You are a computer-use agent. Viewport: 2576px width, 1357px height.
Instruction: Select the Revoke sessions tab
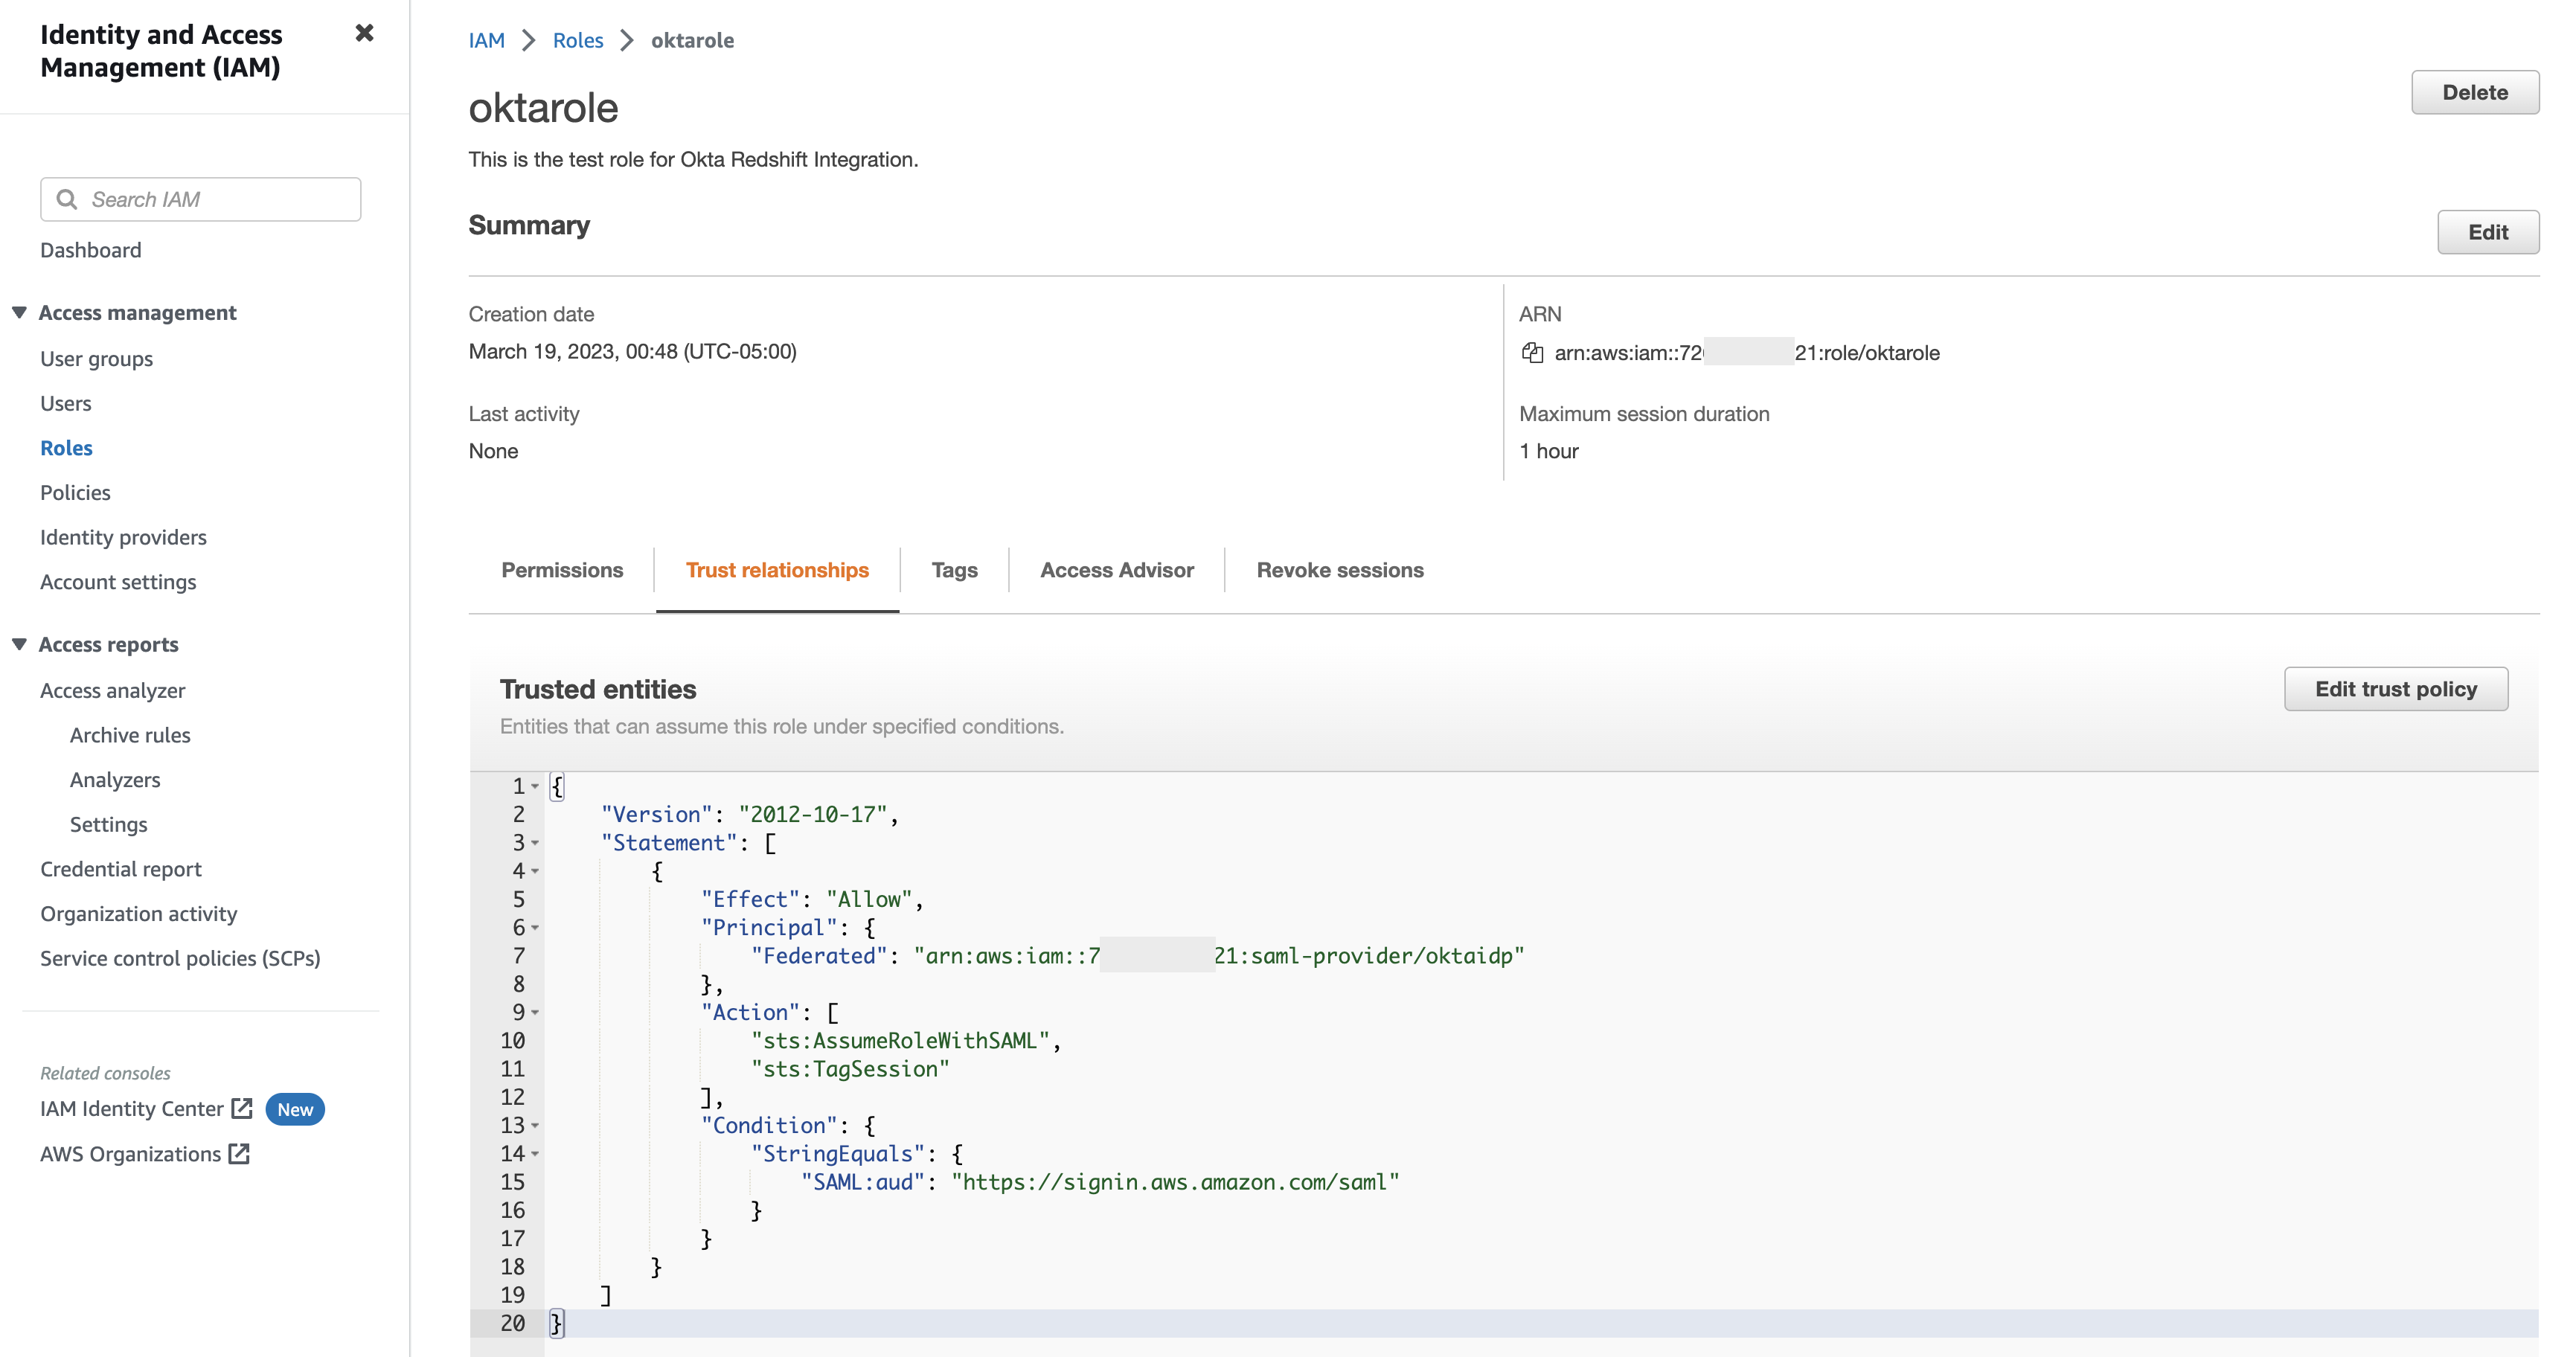[1339, 570]
